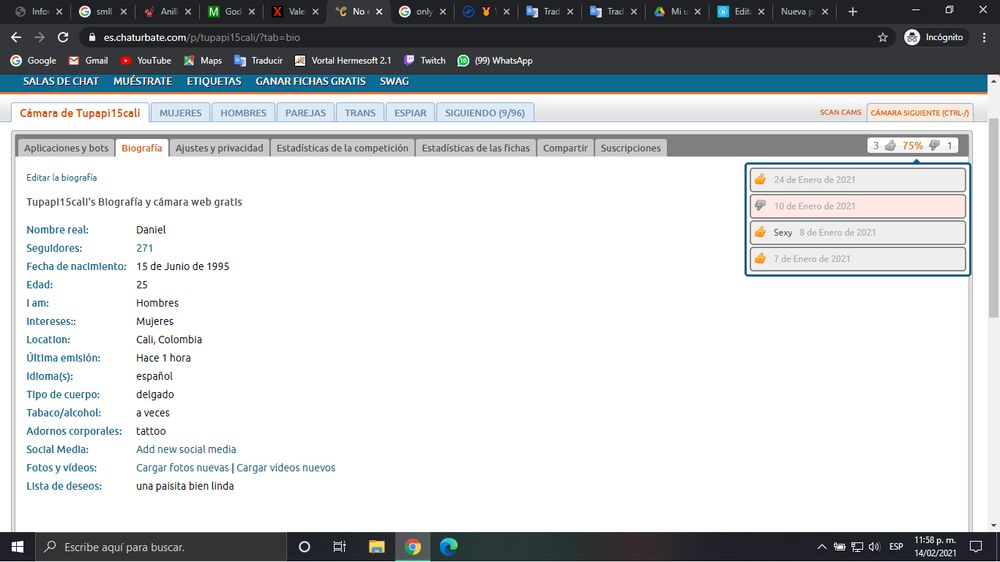Bookmark the page with the star icon
The width and height of the screenshot is (1000, 562).
(x=883, y=38)
